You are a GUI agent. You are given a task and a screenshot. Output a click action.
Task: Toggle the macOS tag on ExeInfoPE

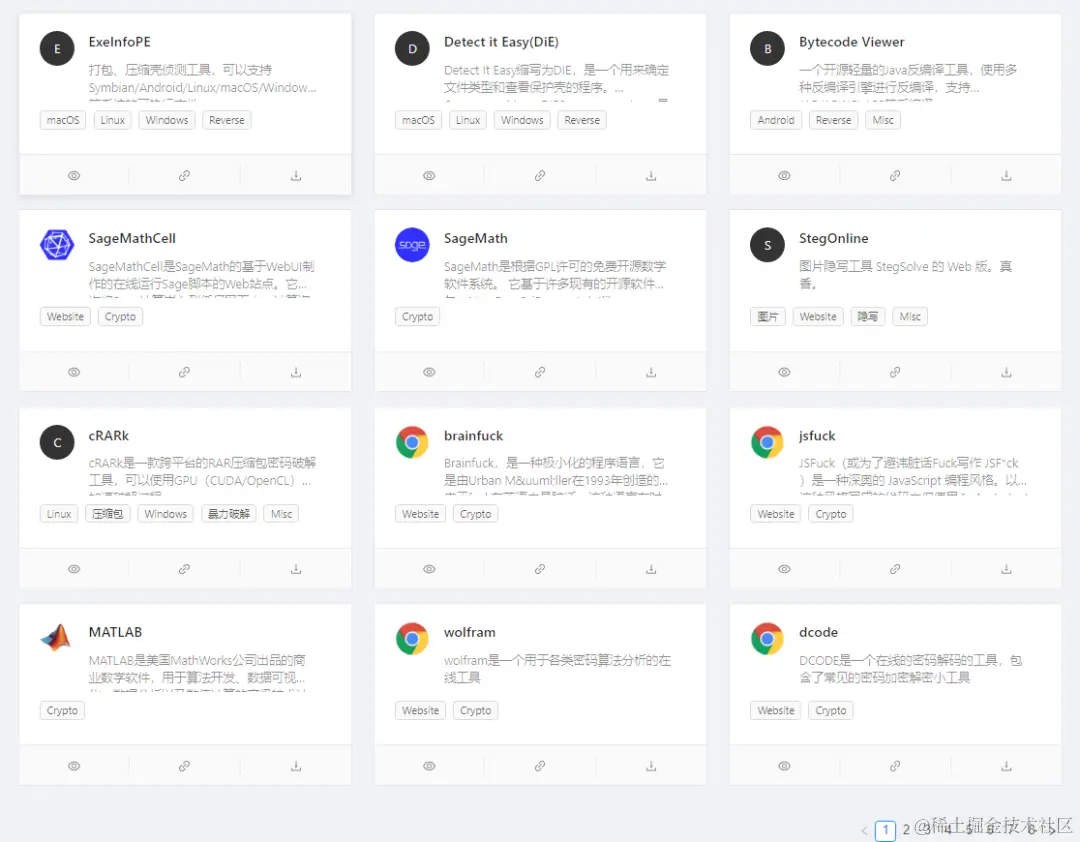pyautogui.click(x=62, y=119)
